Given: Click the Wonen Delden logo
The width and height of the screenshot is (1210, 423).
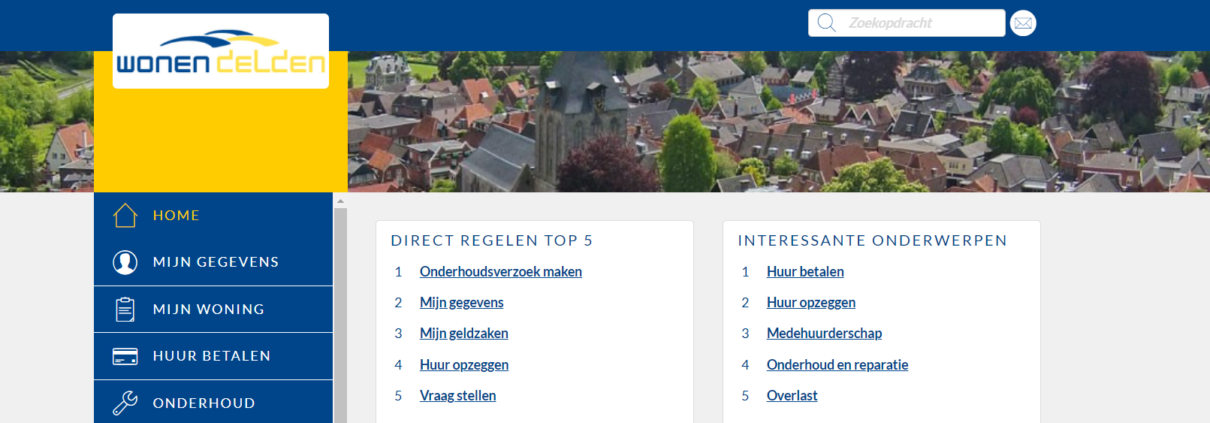Looking at the screenshot, I should click(x=221, y=51).
